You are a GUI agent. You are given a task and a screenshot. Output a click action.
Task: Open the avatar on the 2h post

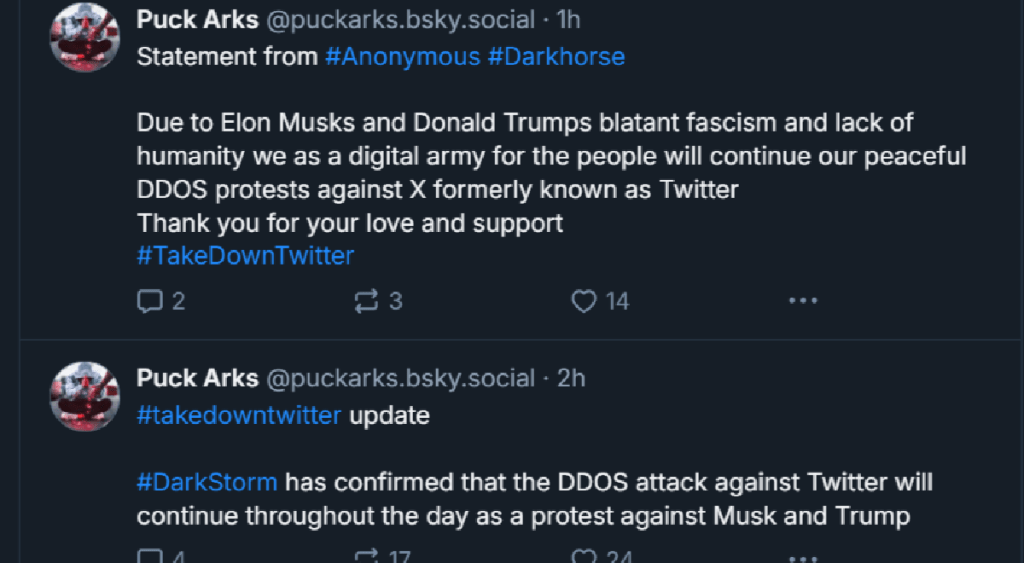click(85, 396)
